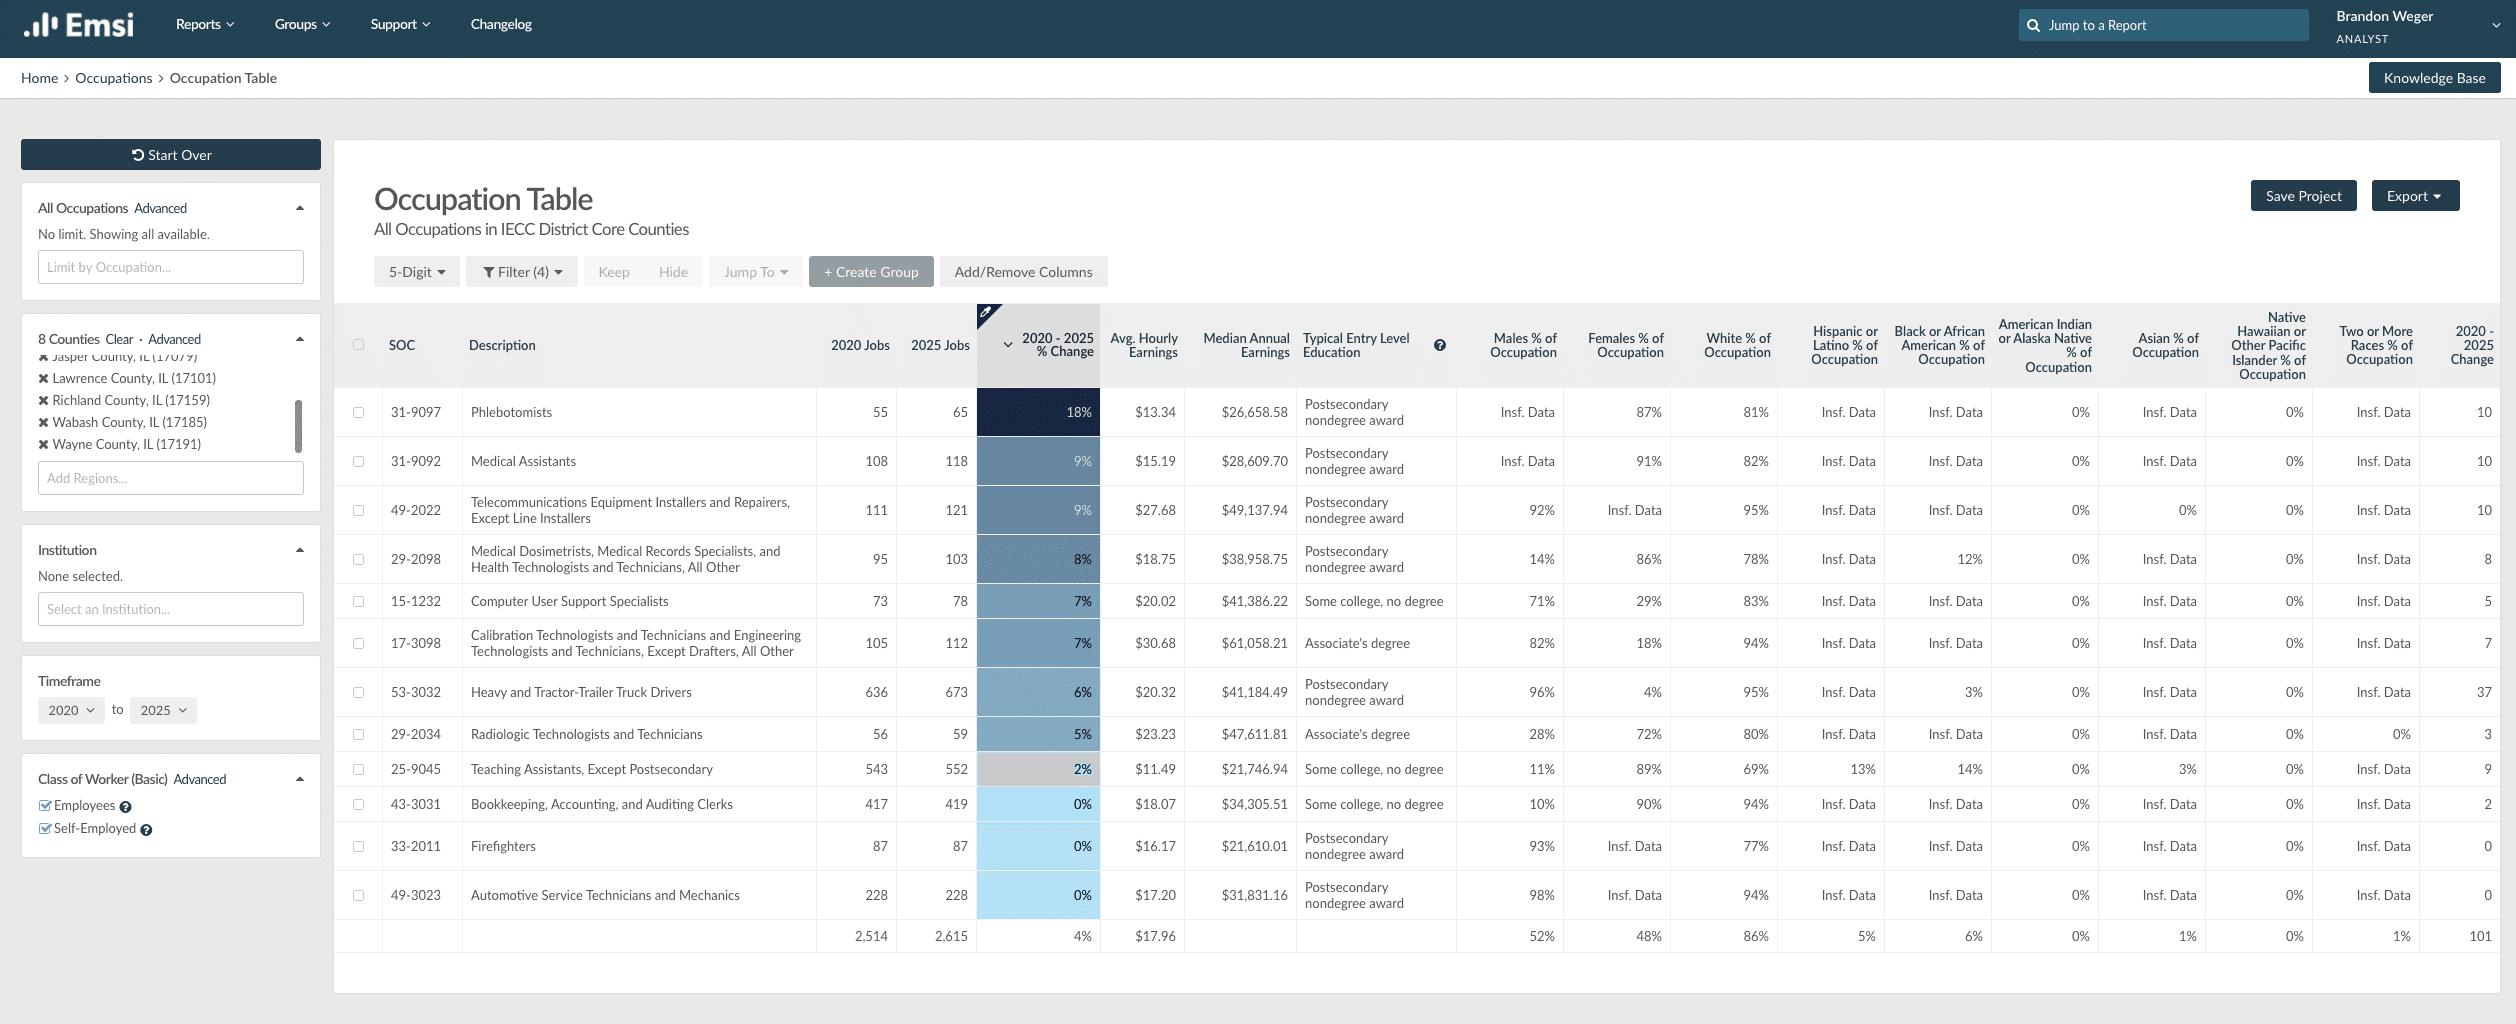Click the search magnifier icon

[2033, 26]
